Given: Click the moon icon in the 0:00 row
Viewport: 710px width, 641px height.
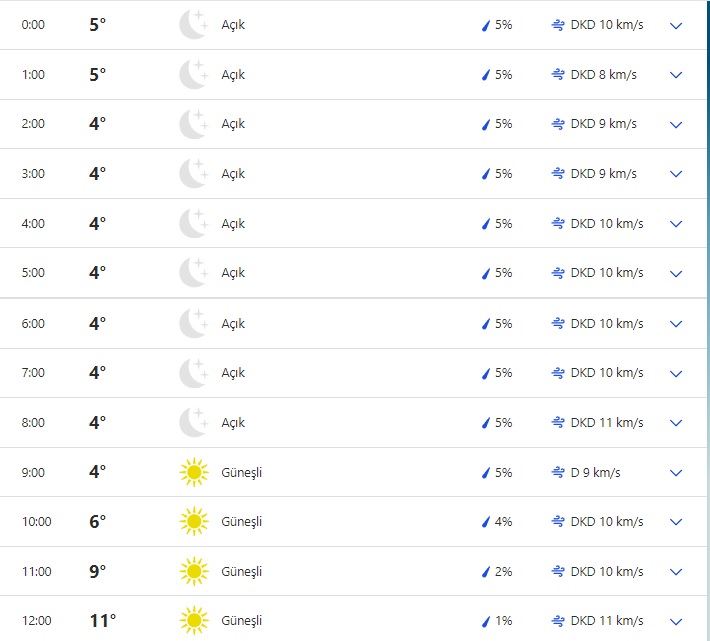Looking at the screenshot, I should [192, 25].
